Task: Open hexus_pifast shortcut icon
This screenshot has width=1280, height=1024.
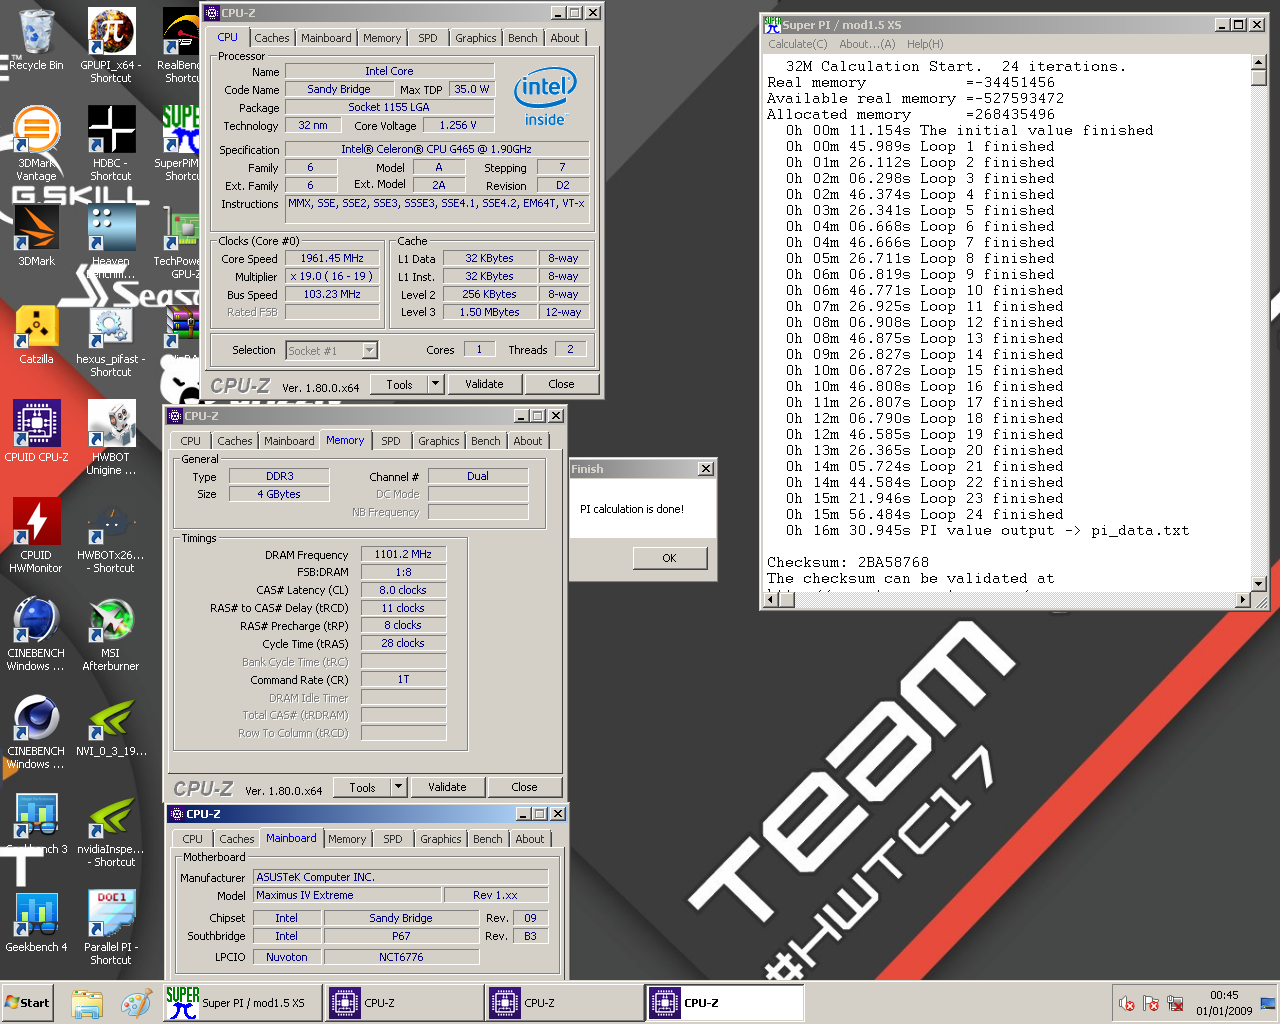Action: click(x=110, y=339)
